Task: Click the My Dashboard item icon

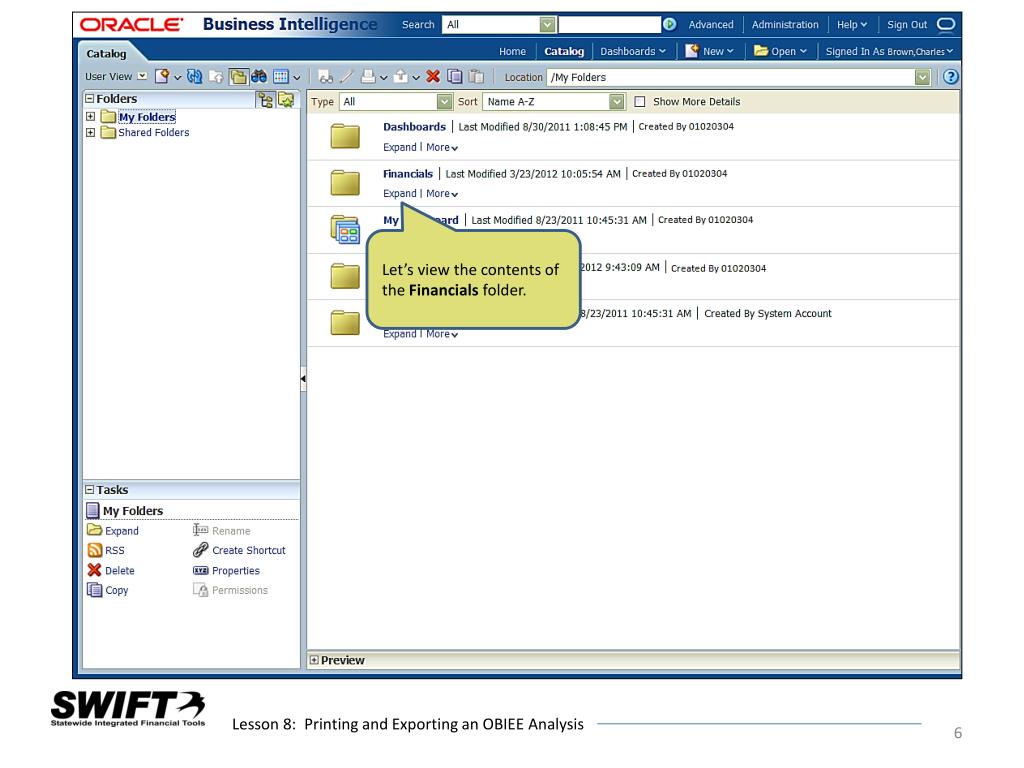Action: point(345,230)
